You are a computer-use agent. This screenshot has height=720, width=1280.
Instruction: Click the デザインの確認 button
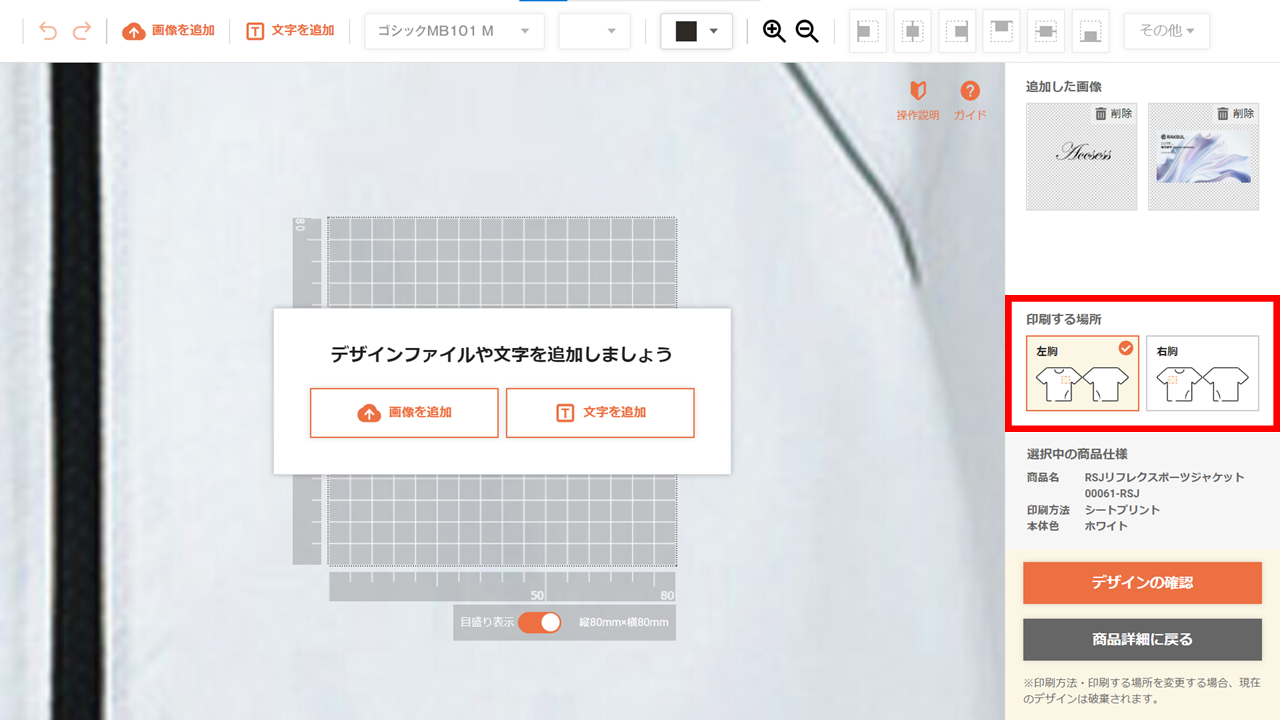[x=1142, y=583]
